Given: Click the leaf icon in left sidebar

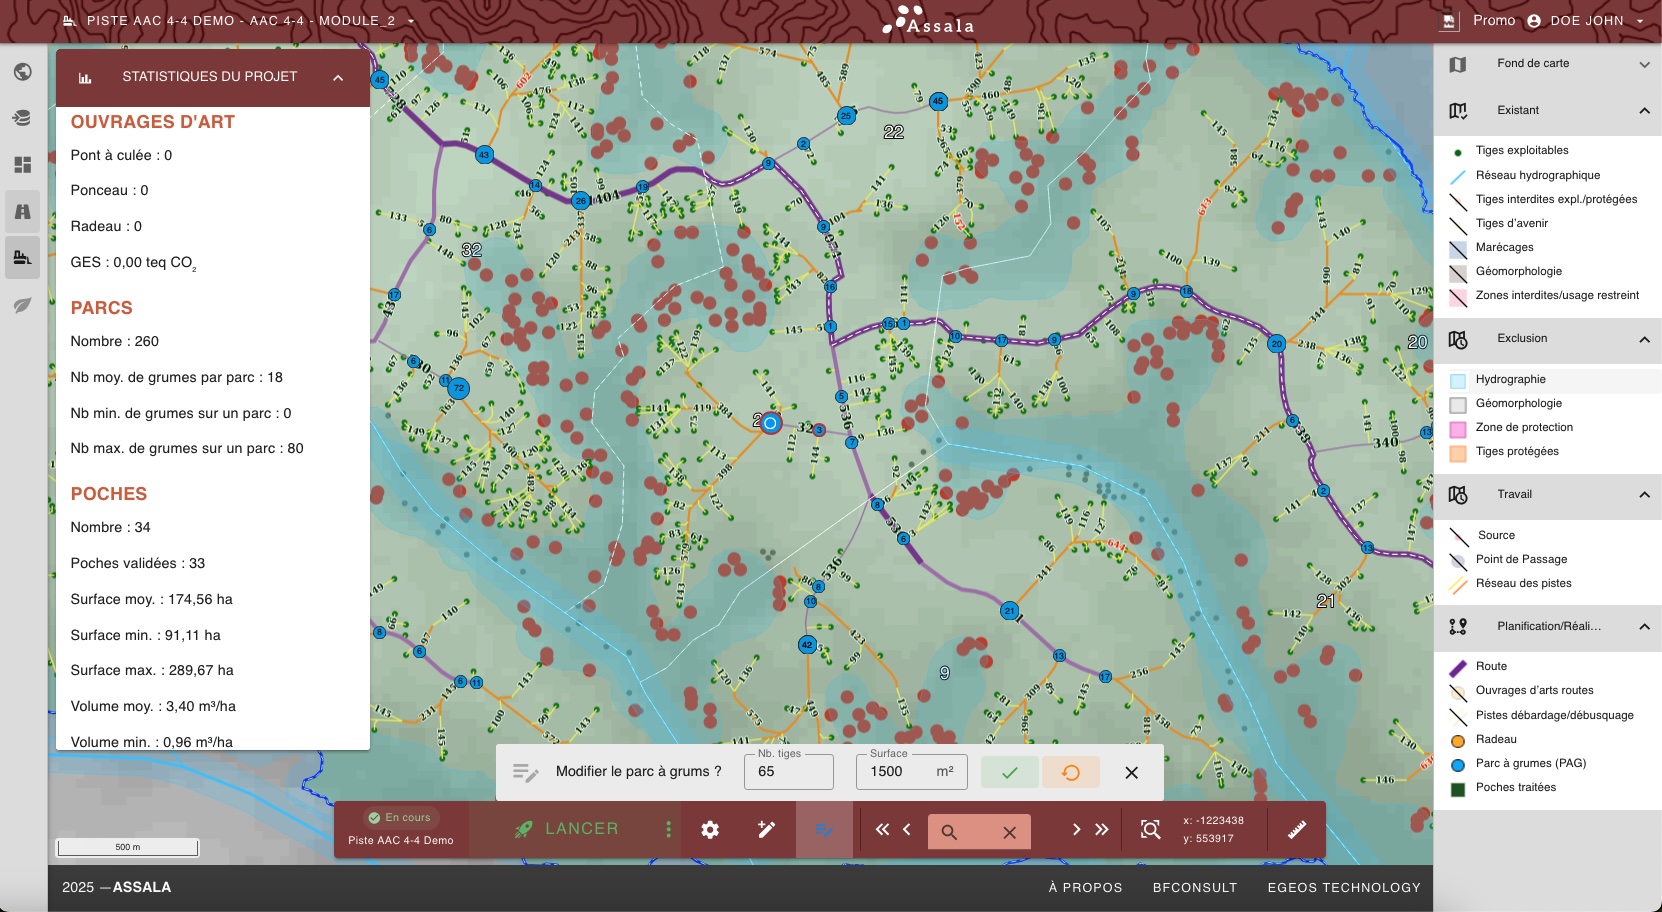Looking at the screenshot, I should pos(22,305).
